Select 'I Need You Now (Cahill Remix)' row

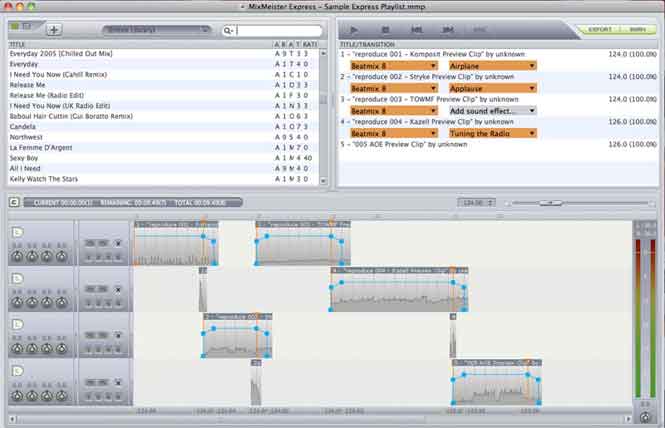[x=163, y=75]
